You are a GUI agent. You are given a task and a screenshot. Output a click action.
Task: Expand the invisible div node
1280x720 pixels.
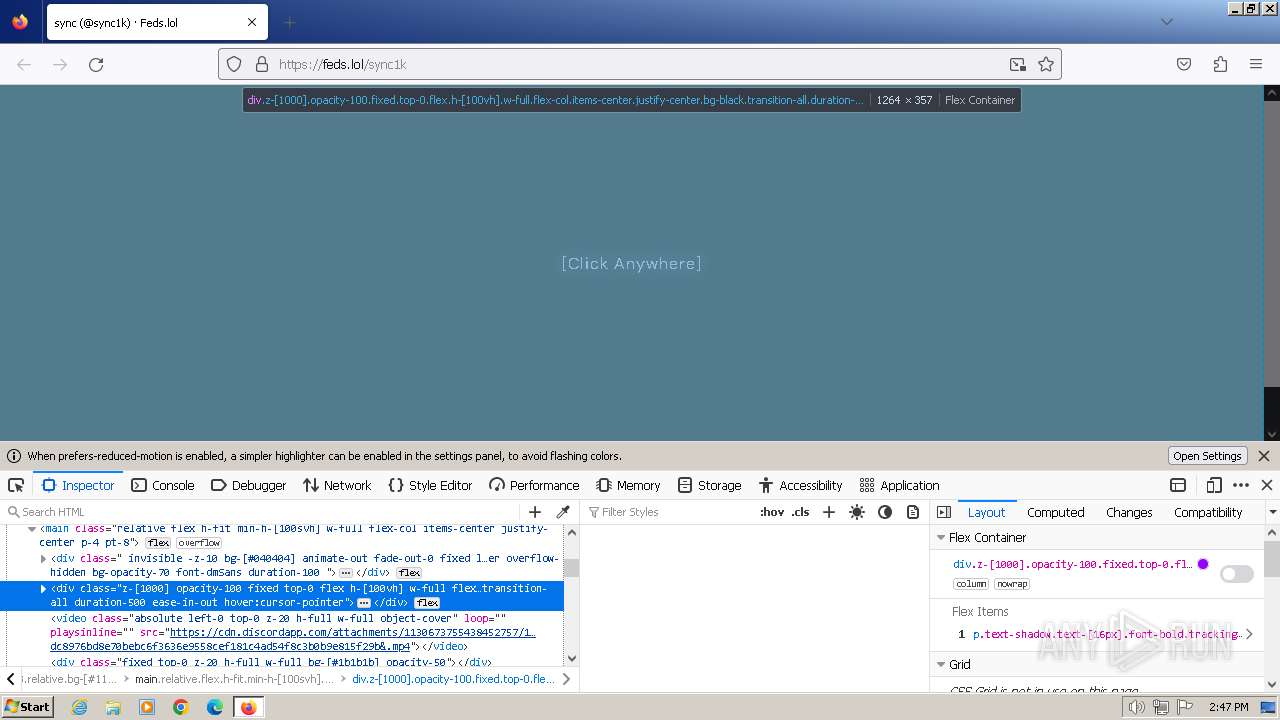click(43, 558)
